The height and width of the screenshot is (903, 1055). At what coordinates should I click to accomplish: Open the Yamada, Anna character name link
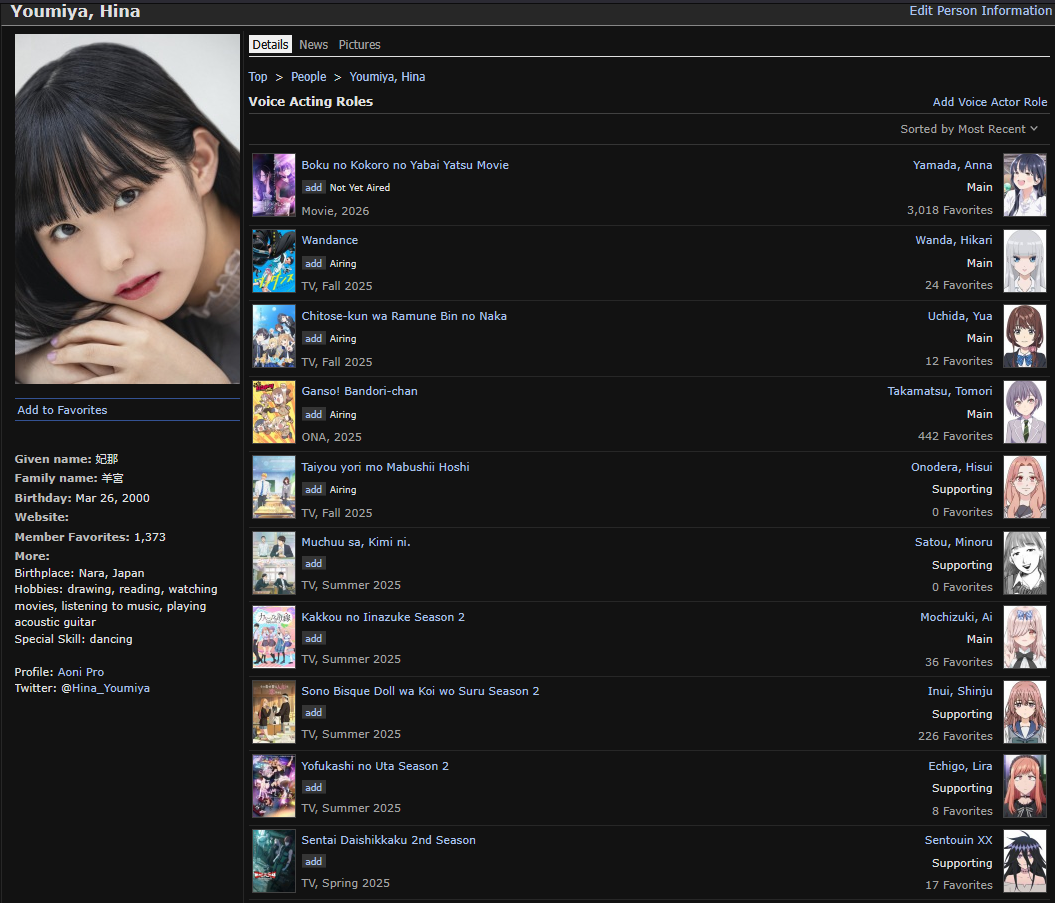coord(952,165)
